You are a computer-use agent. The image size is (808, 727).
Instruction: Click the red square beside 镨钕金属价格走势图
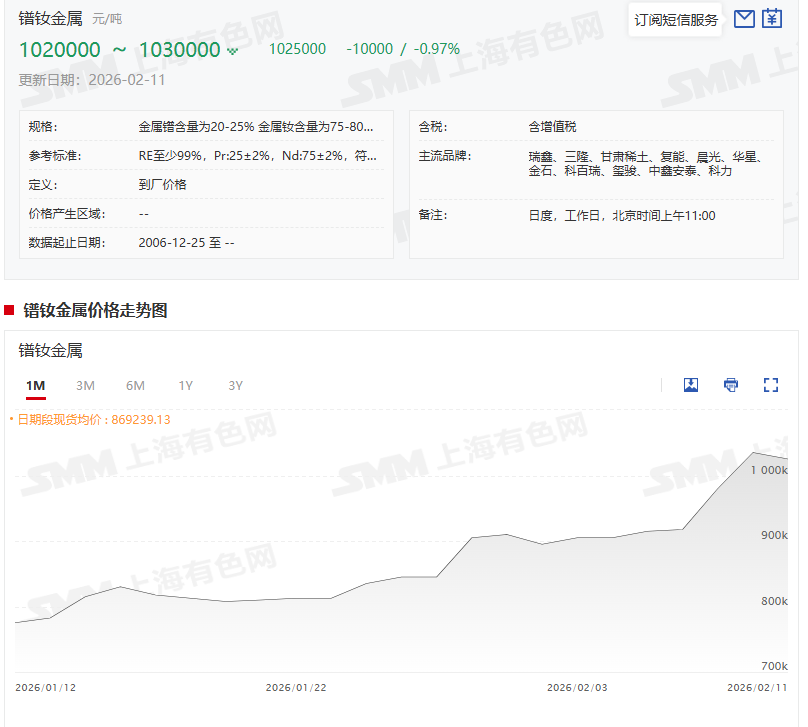(10, 310)
